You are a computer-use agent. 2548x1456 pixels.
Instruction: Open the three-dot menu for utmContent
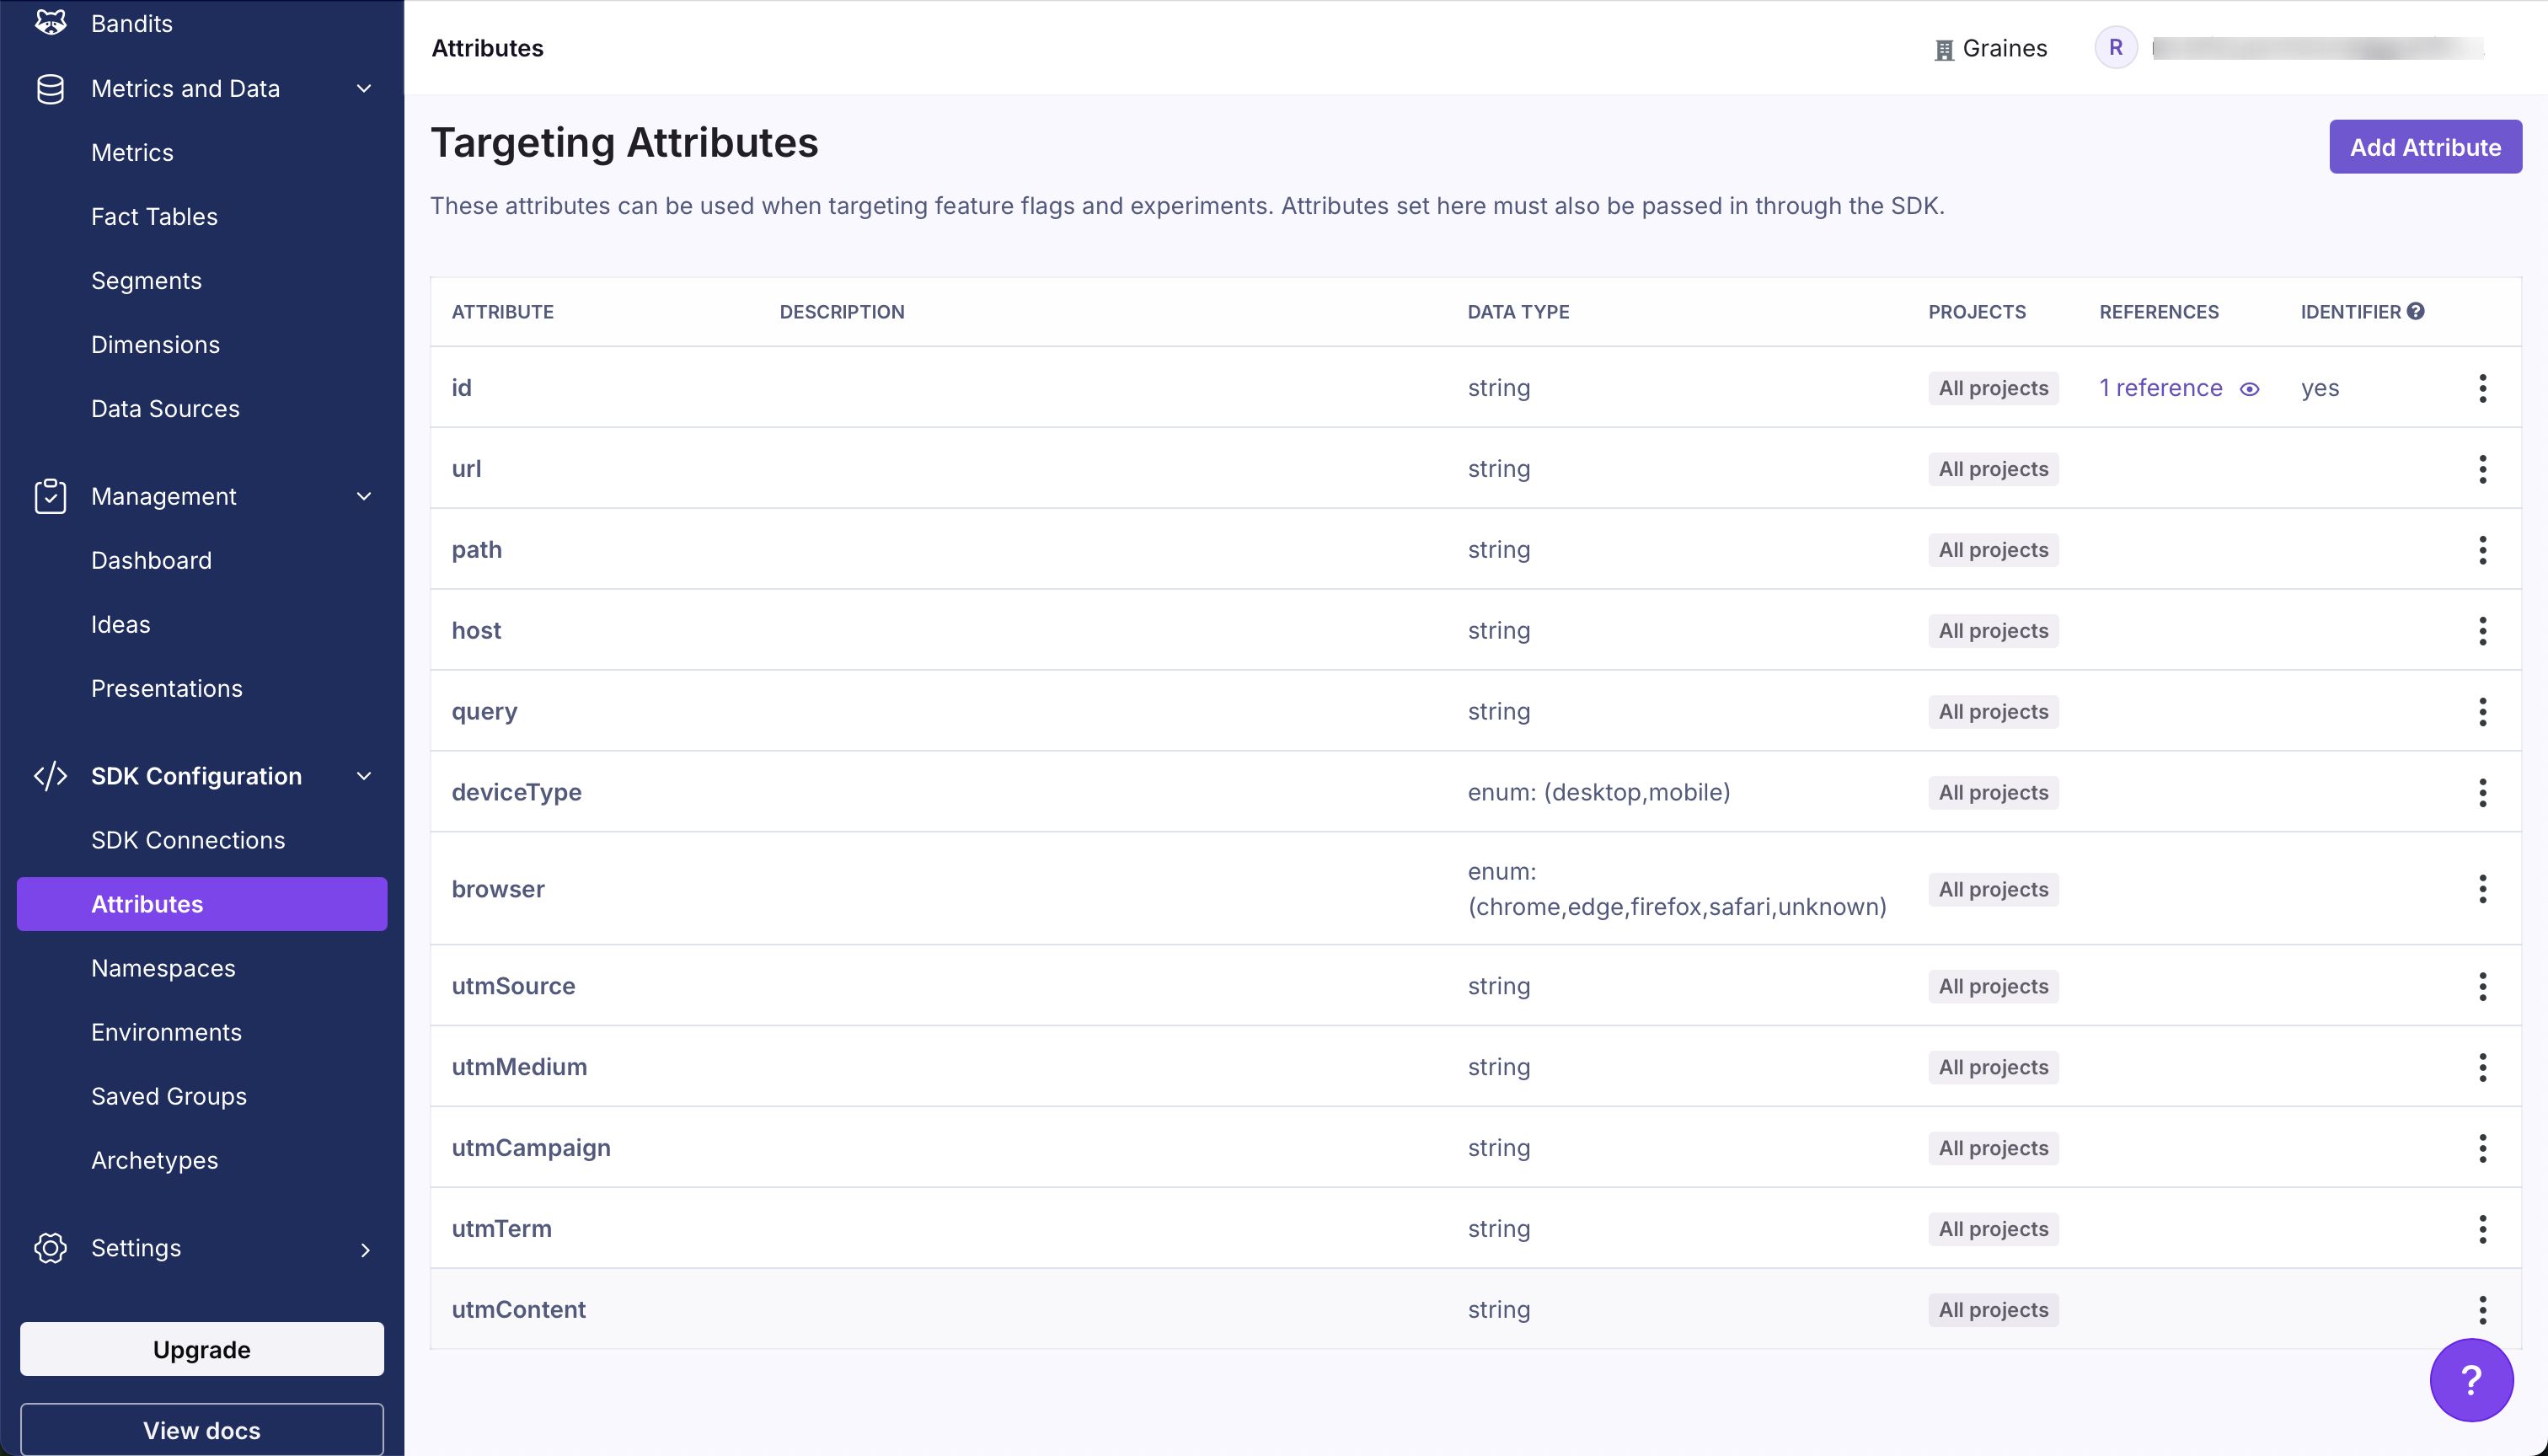click(x=2483, y=1310)
